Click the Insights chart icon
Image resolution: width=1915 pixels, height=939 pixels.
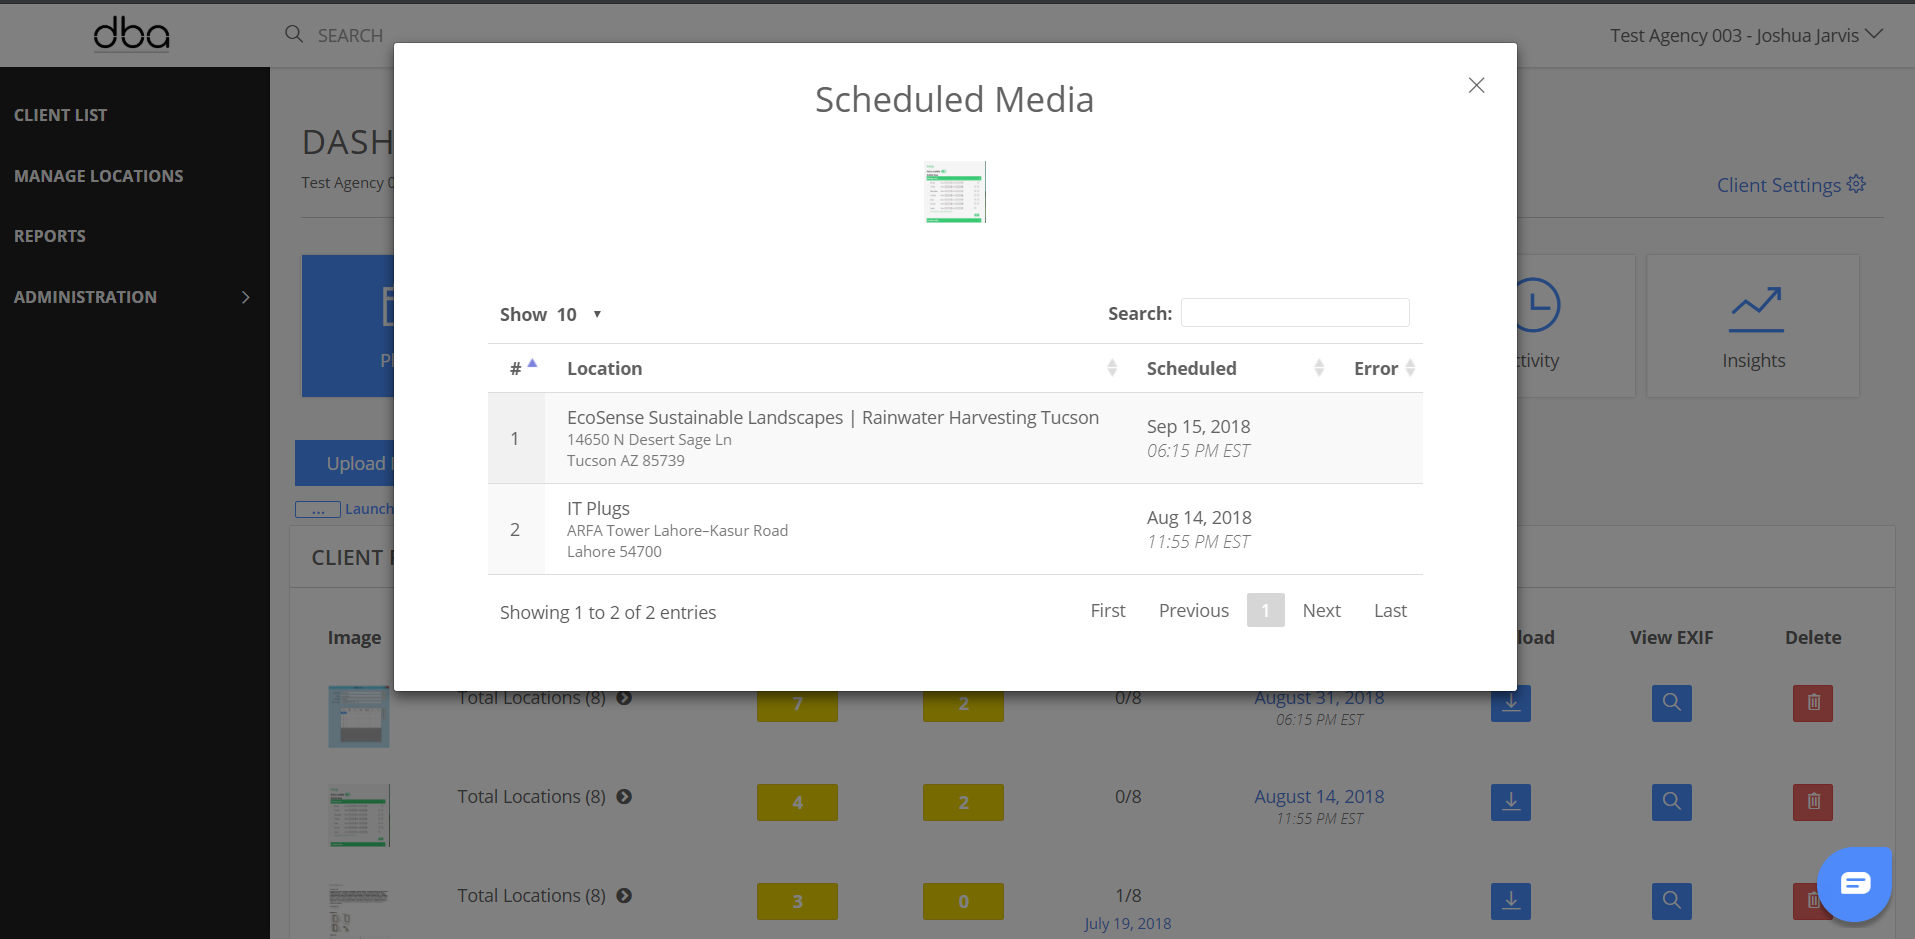coord(1756,309)
